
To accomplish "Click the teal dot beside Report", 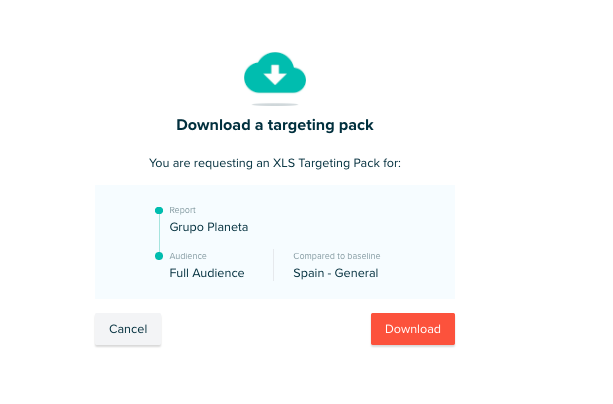I will tap(159, 210).
